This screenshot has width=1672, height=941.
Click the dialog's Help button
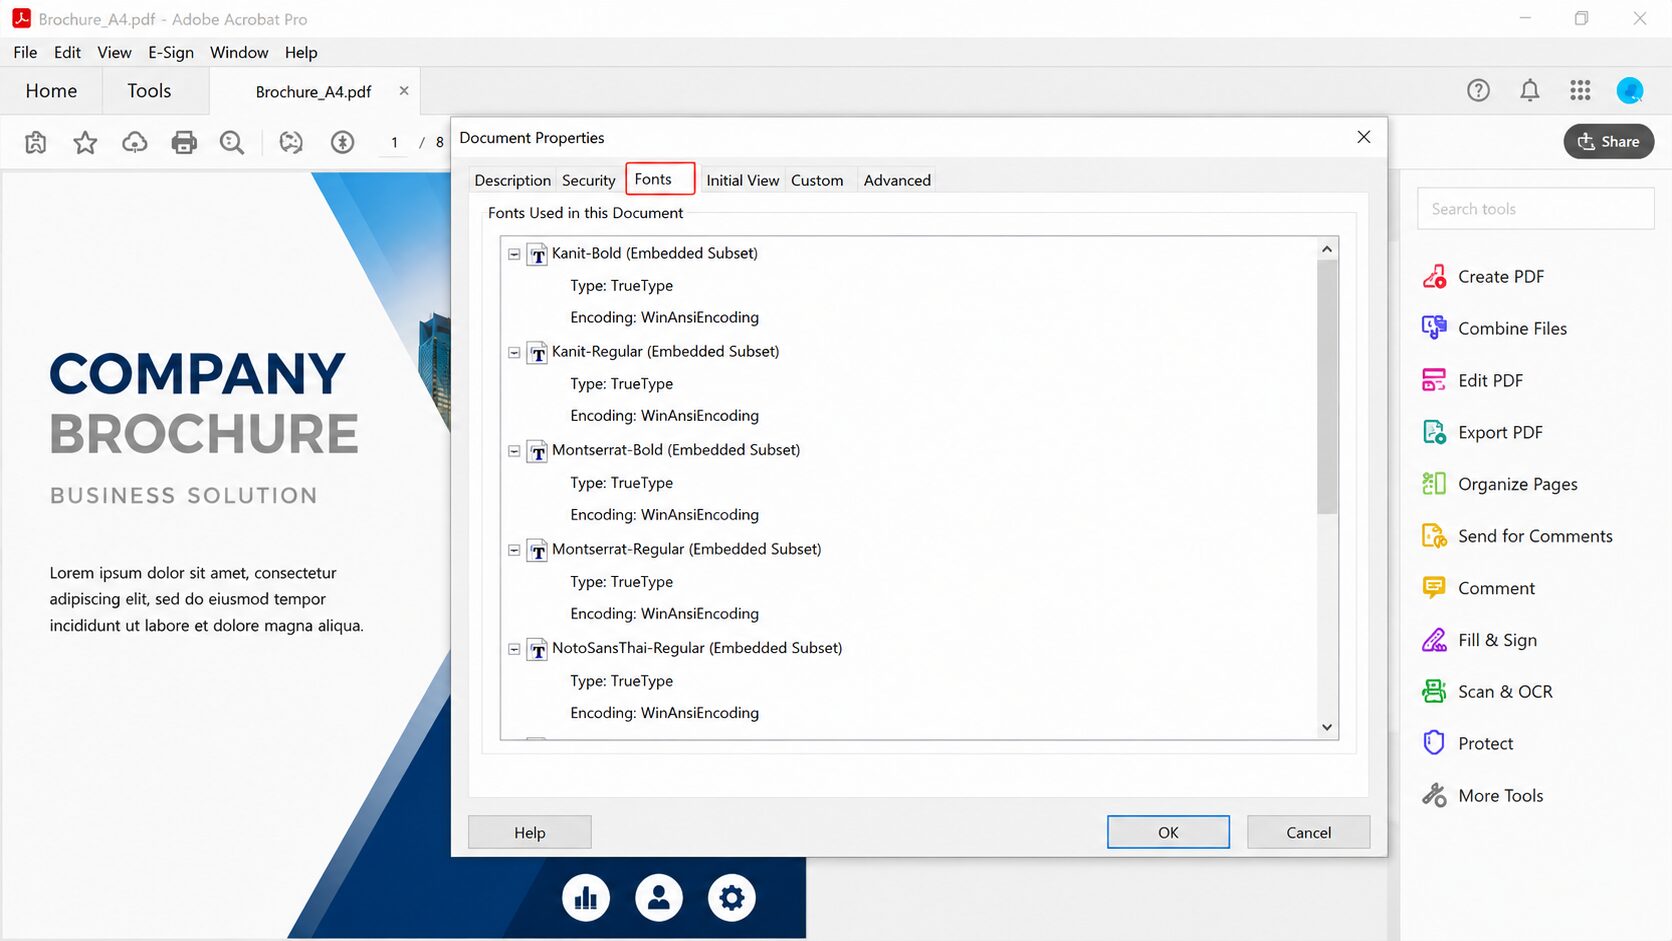pyautogui.click(x=529, y=833)
